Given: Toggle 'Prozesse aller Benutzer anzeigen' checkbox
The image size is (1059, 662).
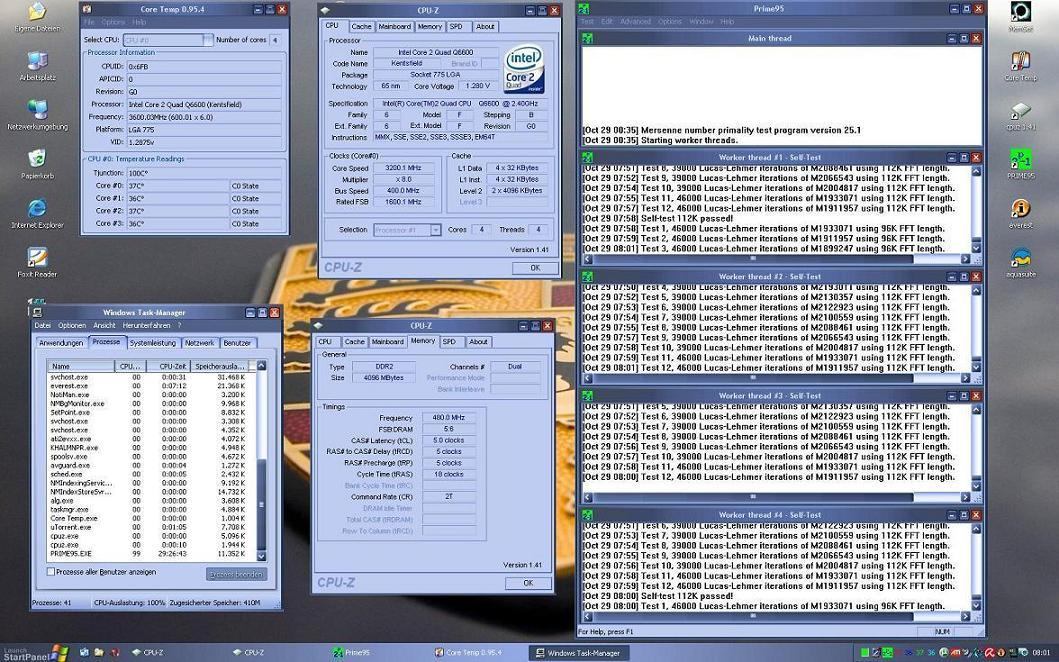Looking at the screenshot, I should pos(51,571).
